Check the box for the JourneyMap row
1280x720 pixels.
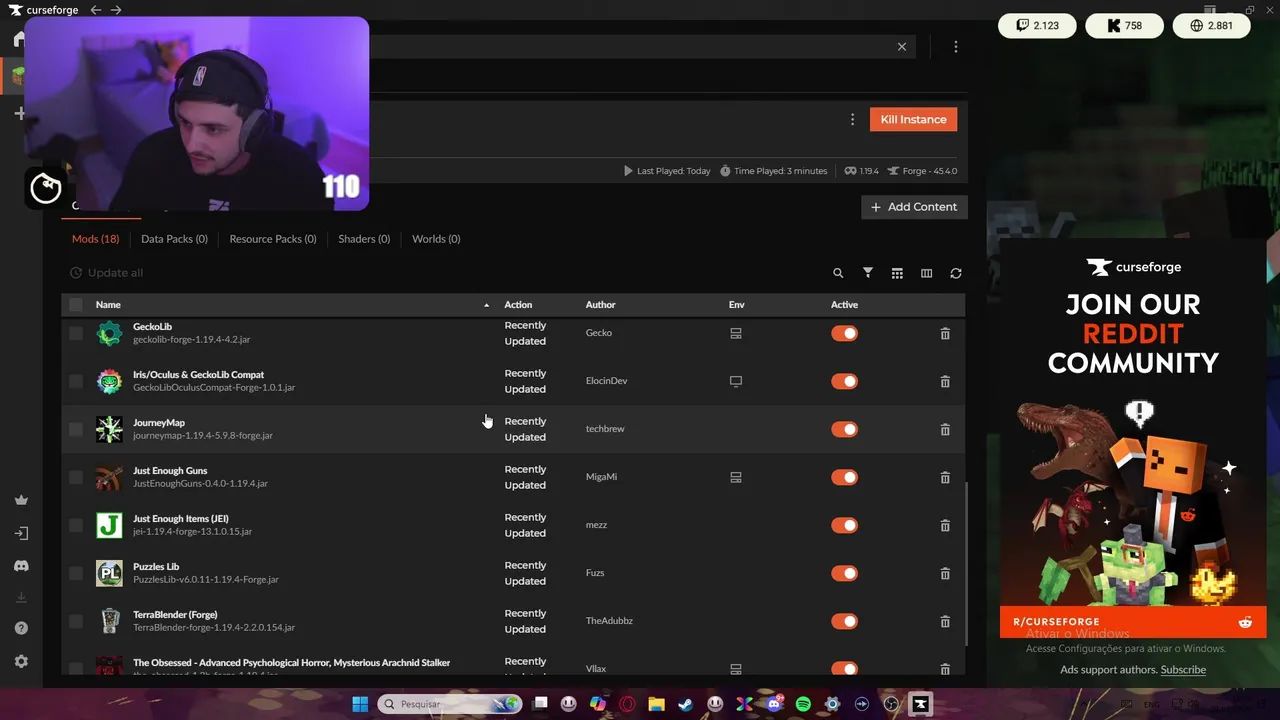(76, 429)
